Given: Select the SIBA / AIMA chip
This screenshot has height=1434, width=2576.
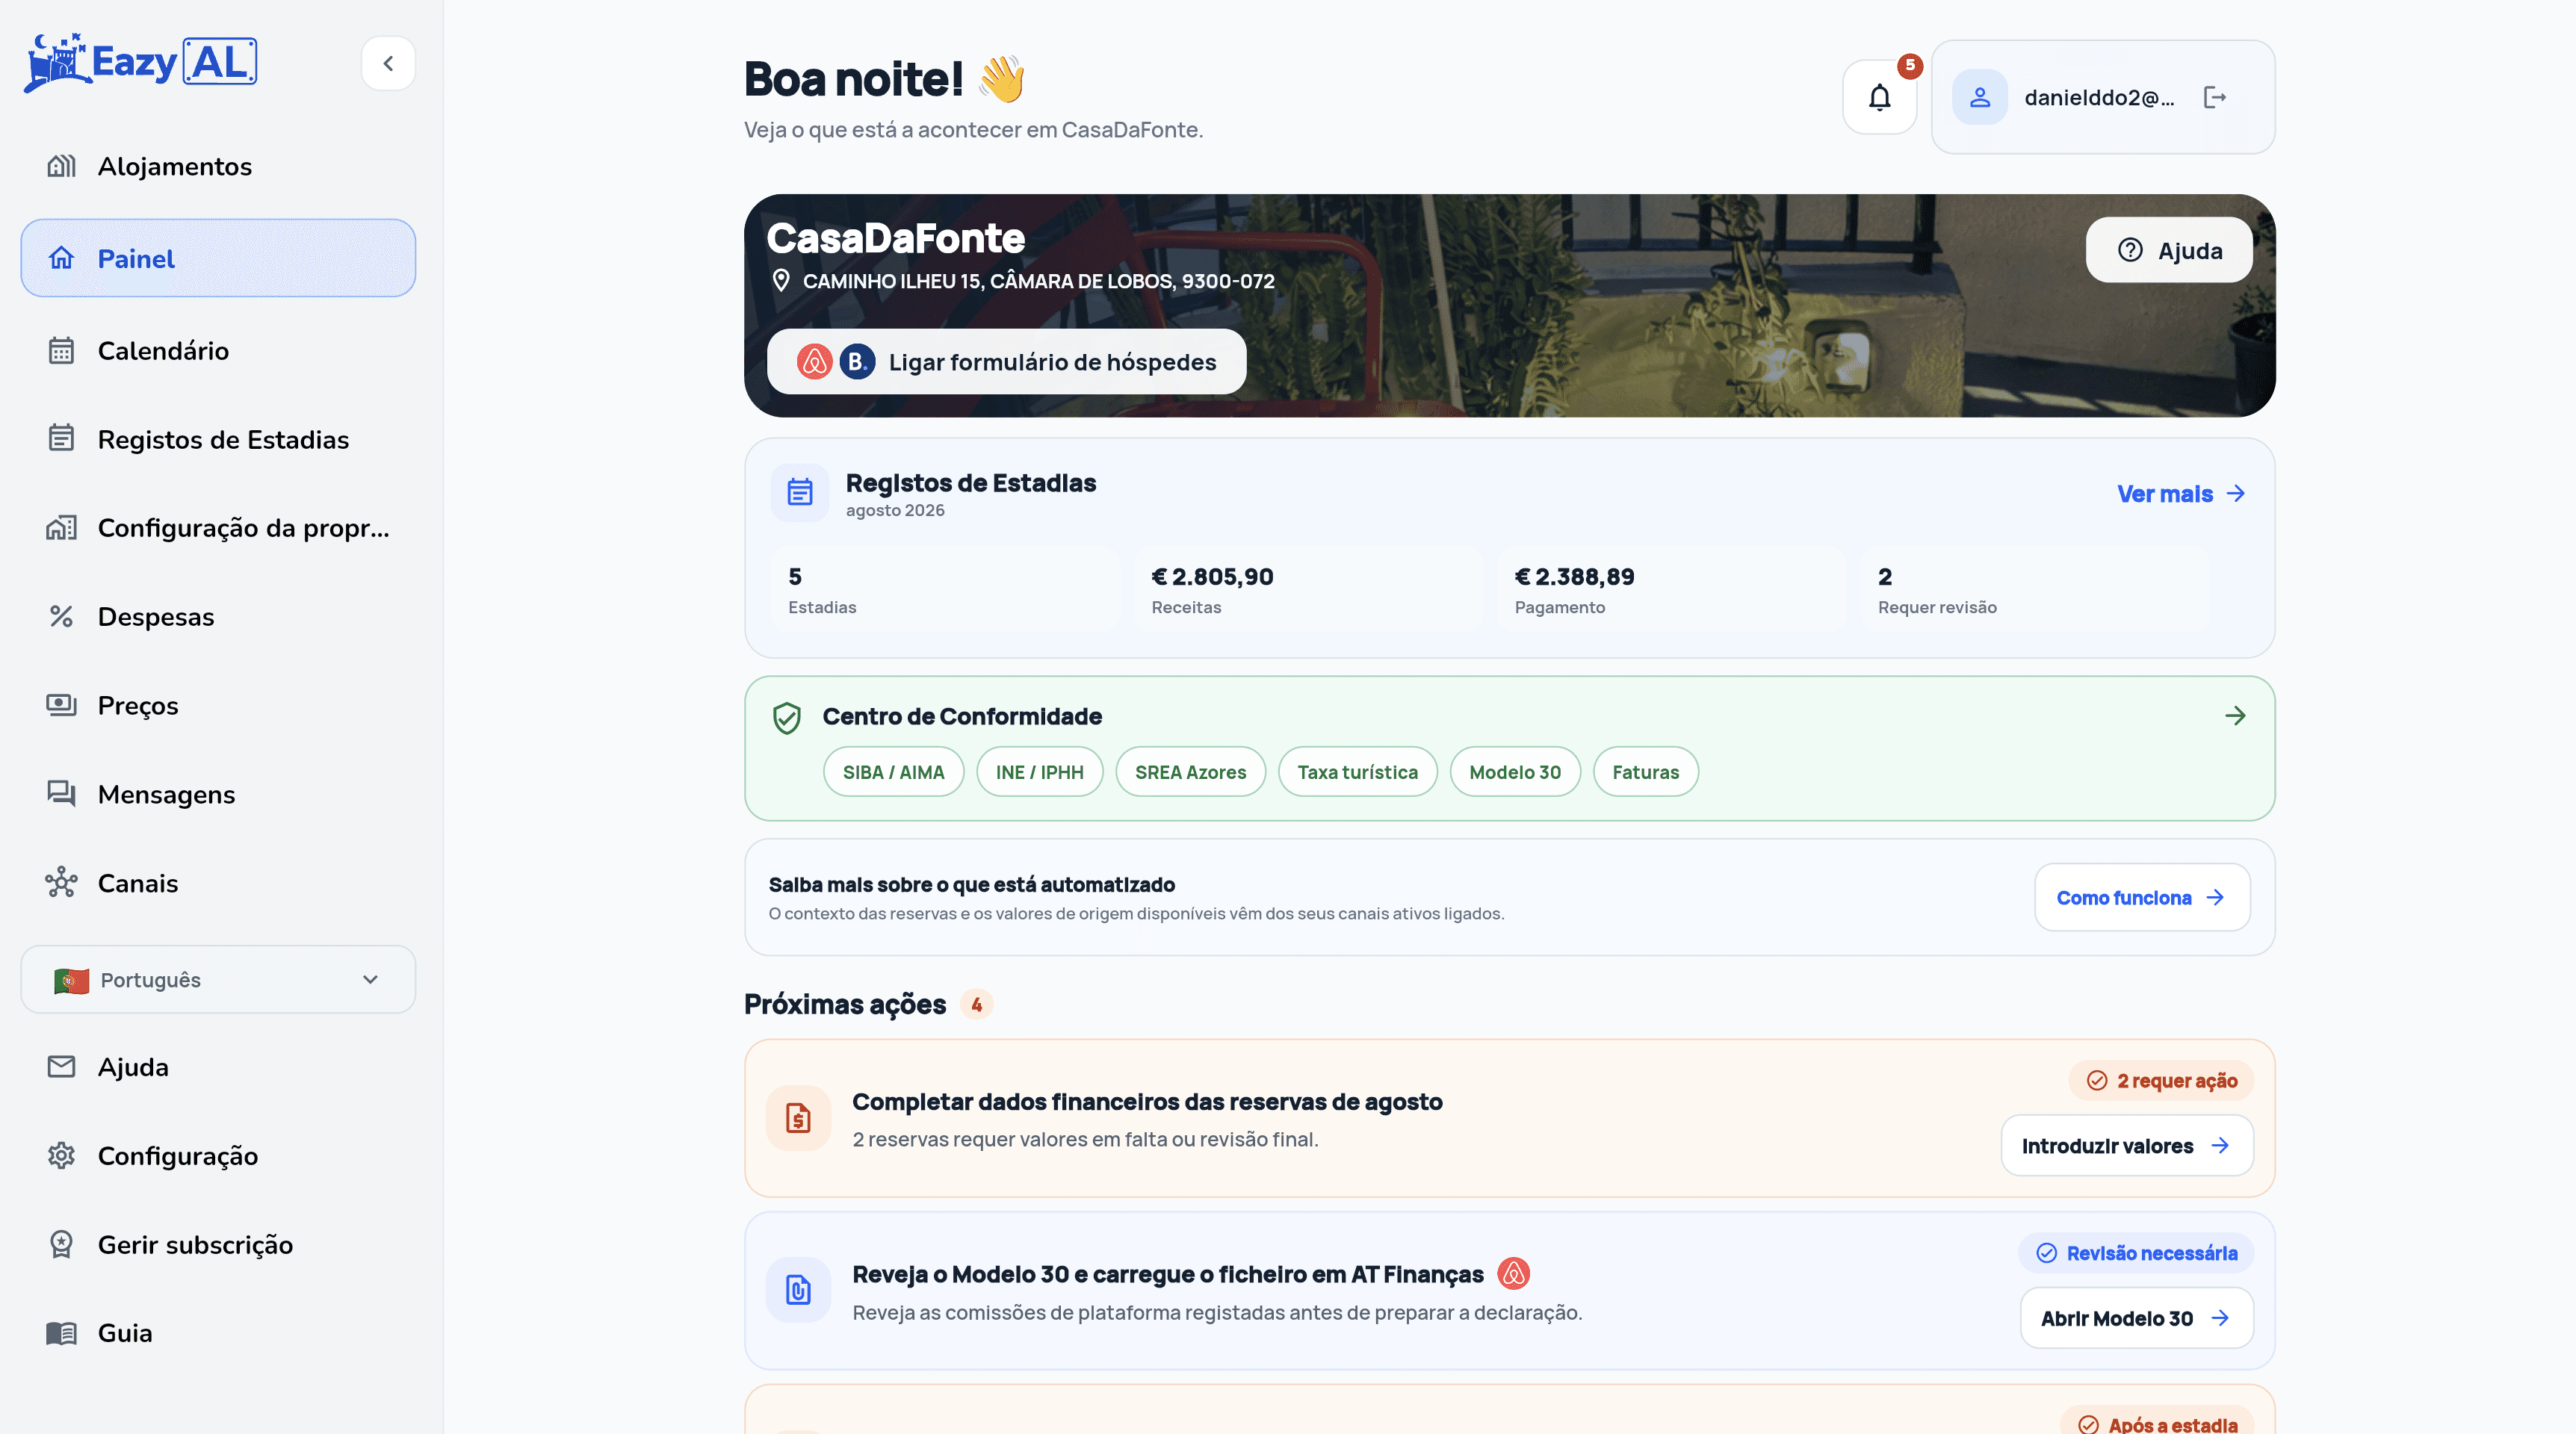Looking at the screenshot, I should (x=893, y=772).
